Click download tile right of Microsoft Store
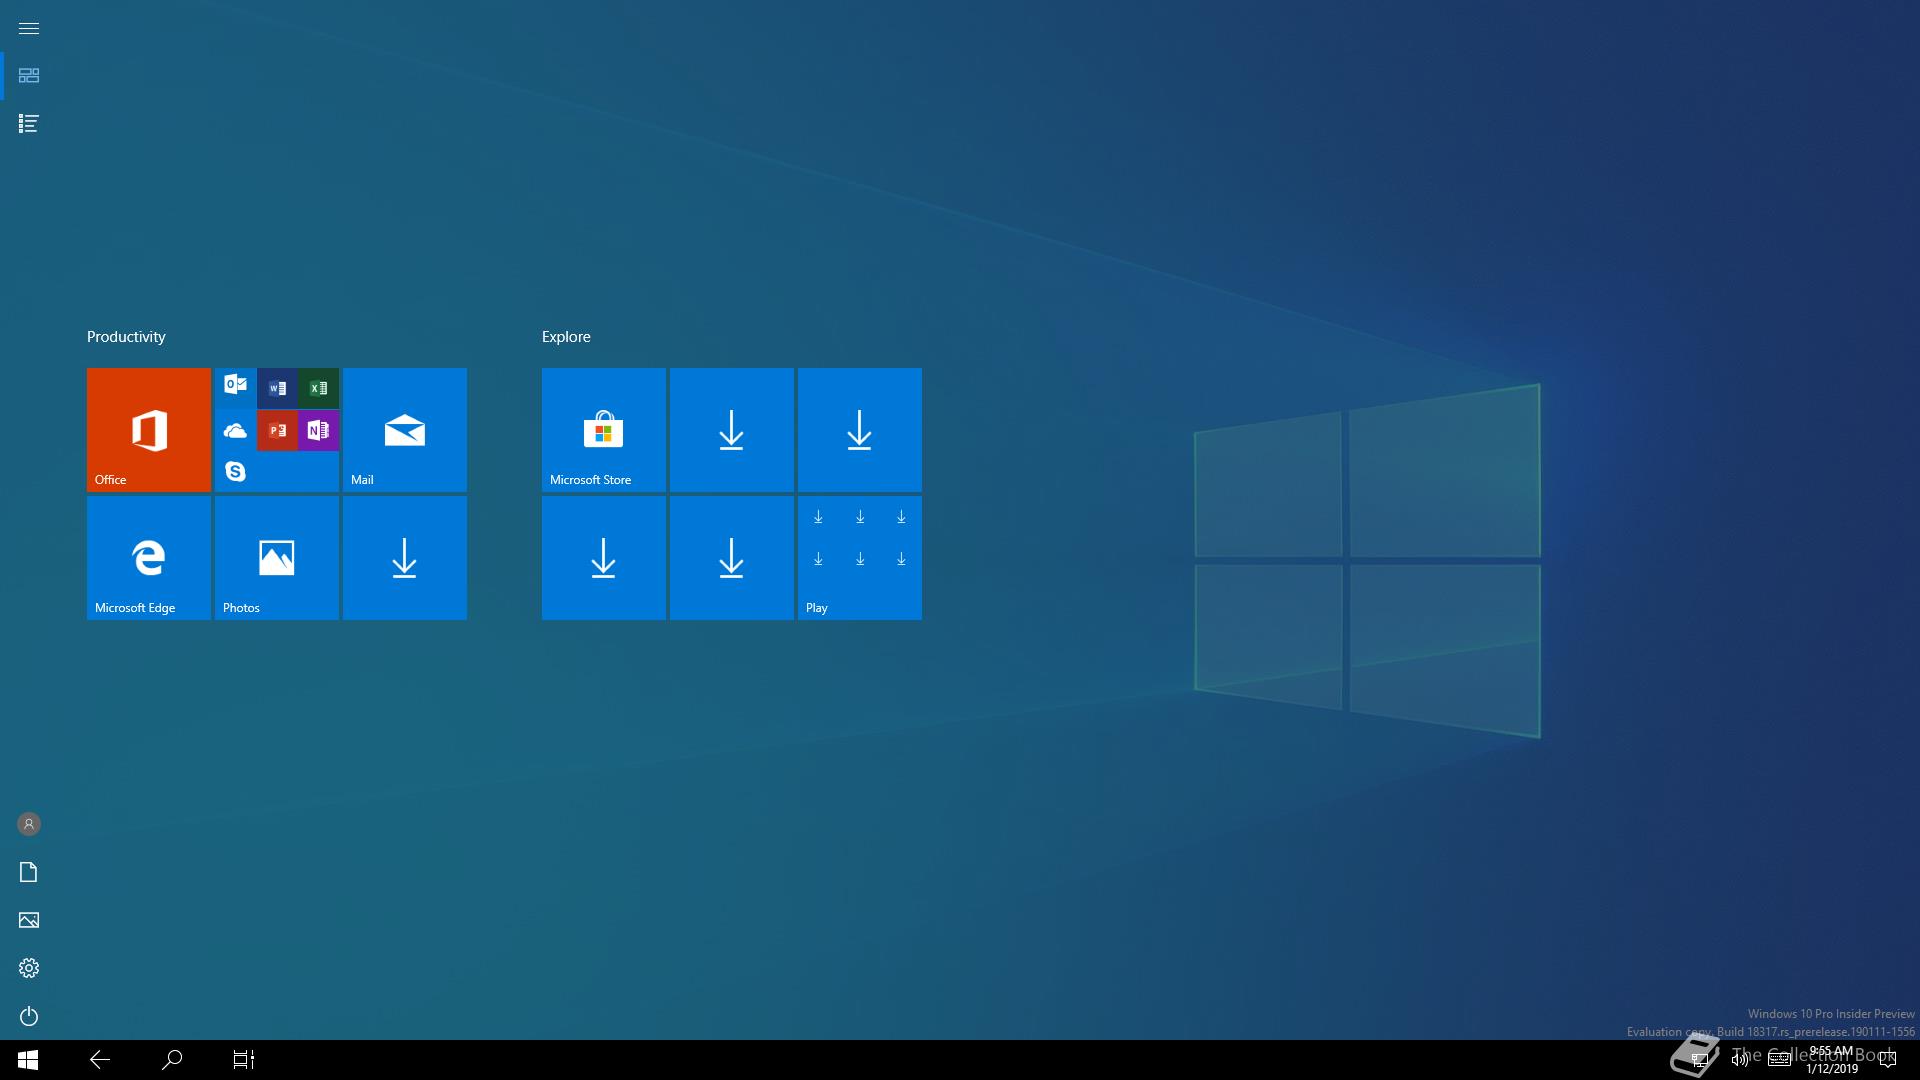Screen dimensions: 1920x1080 click(x=732, y=430)
